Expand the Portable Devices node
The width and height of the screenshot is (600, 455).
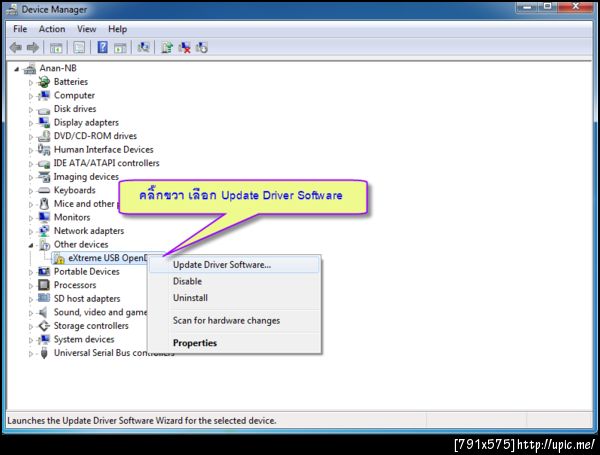pyautogui.click(x=31, y=272)
